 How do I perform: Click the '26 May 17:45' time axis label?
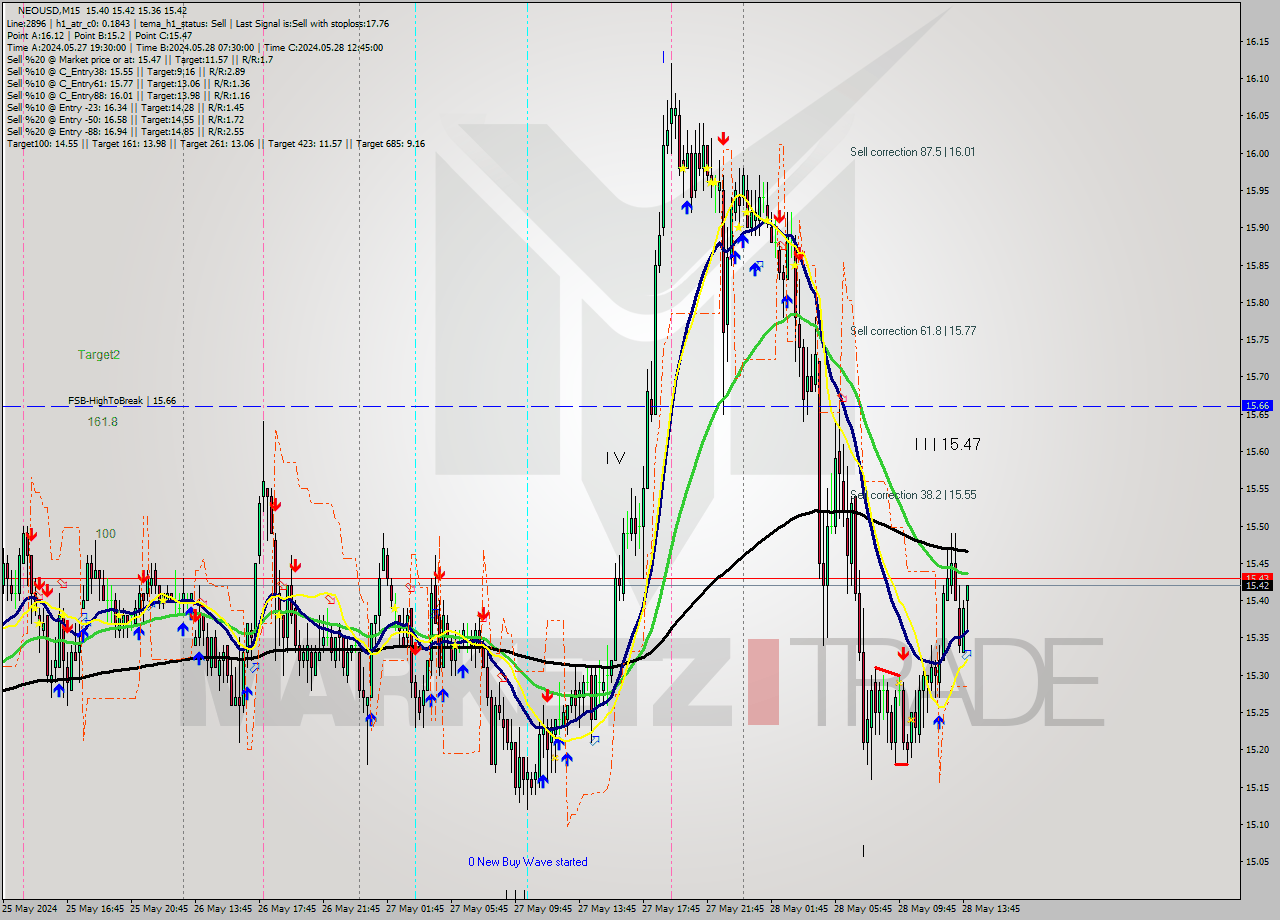(288, 909)
